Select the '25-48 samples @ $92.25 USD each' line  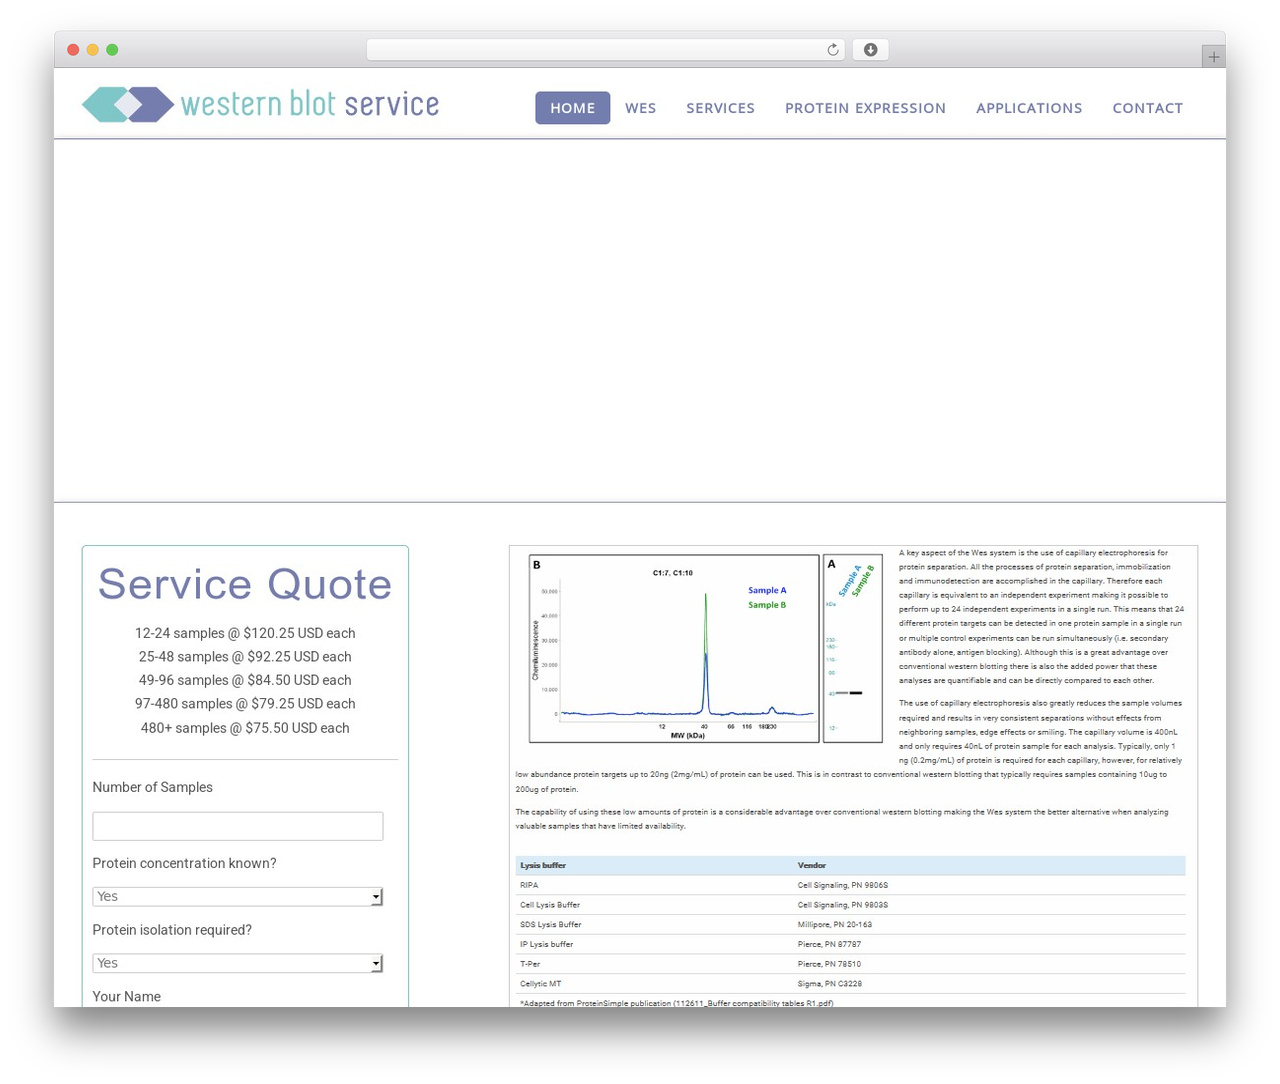[245, 657]
